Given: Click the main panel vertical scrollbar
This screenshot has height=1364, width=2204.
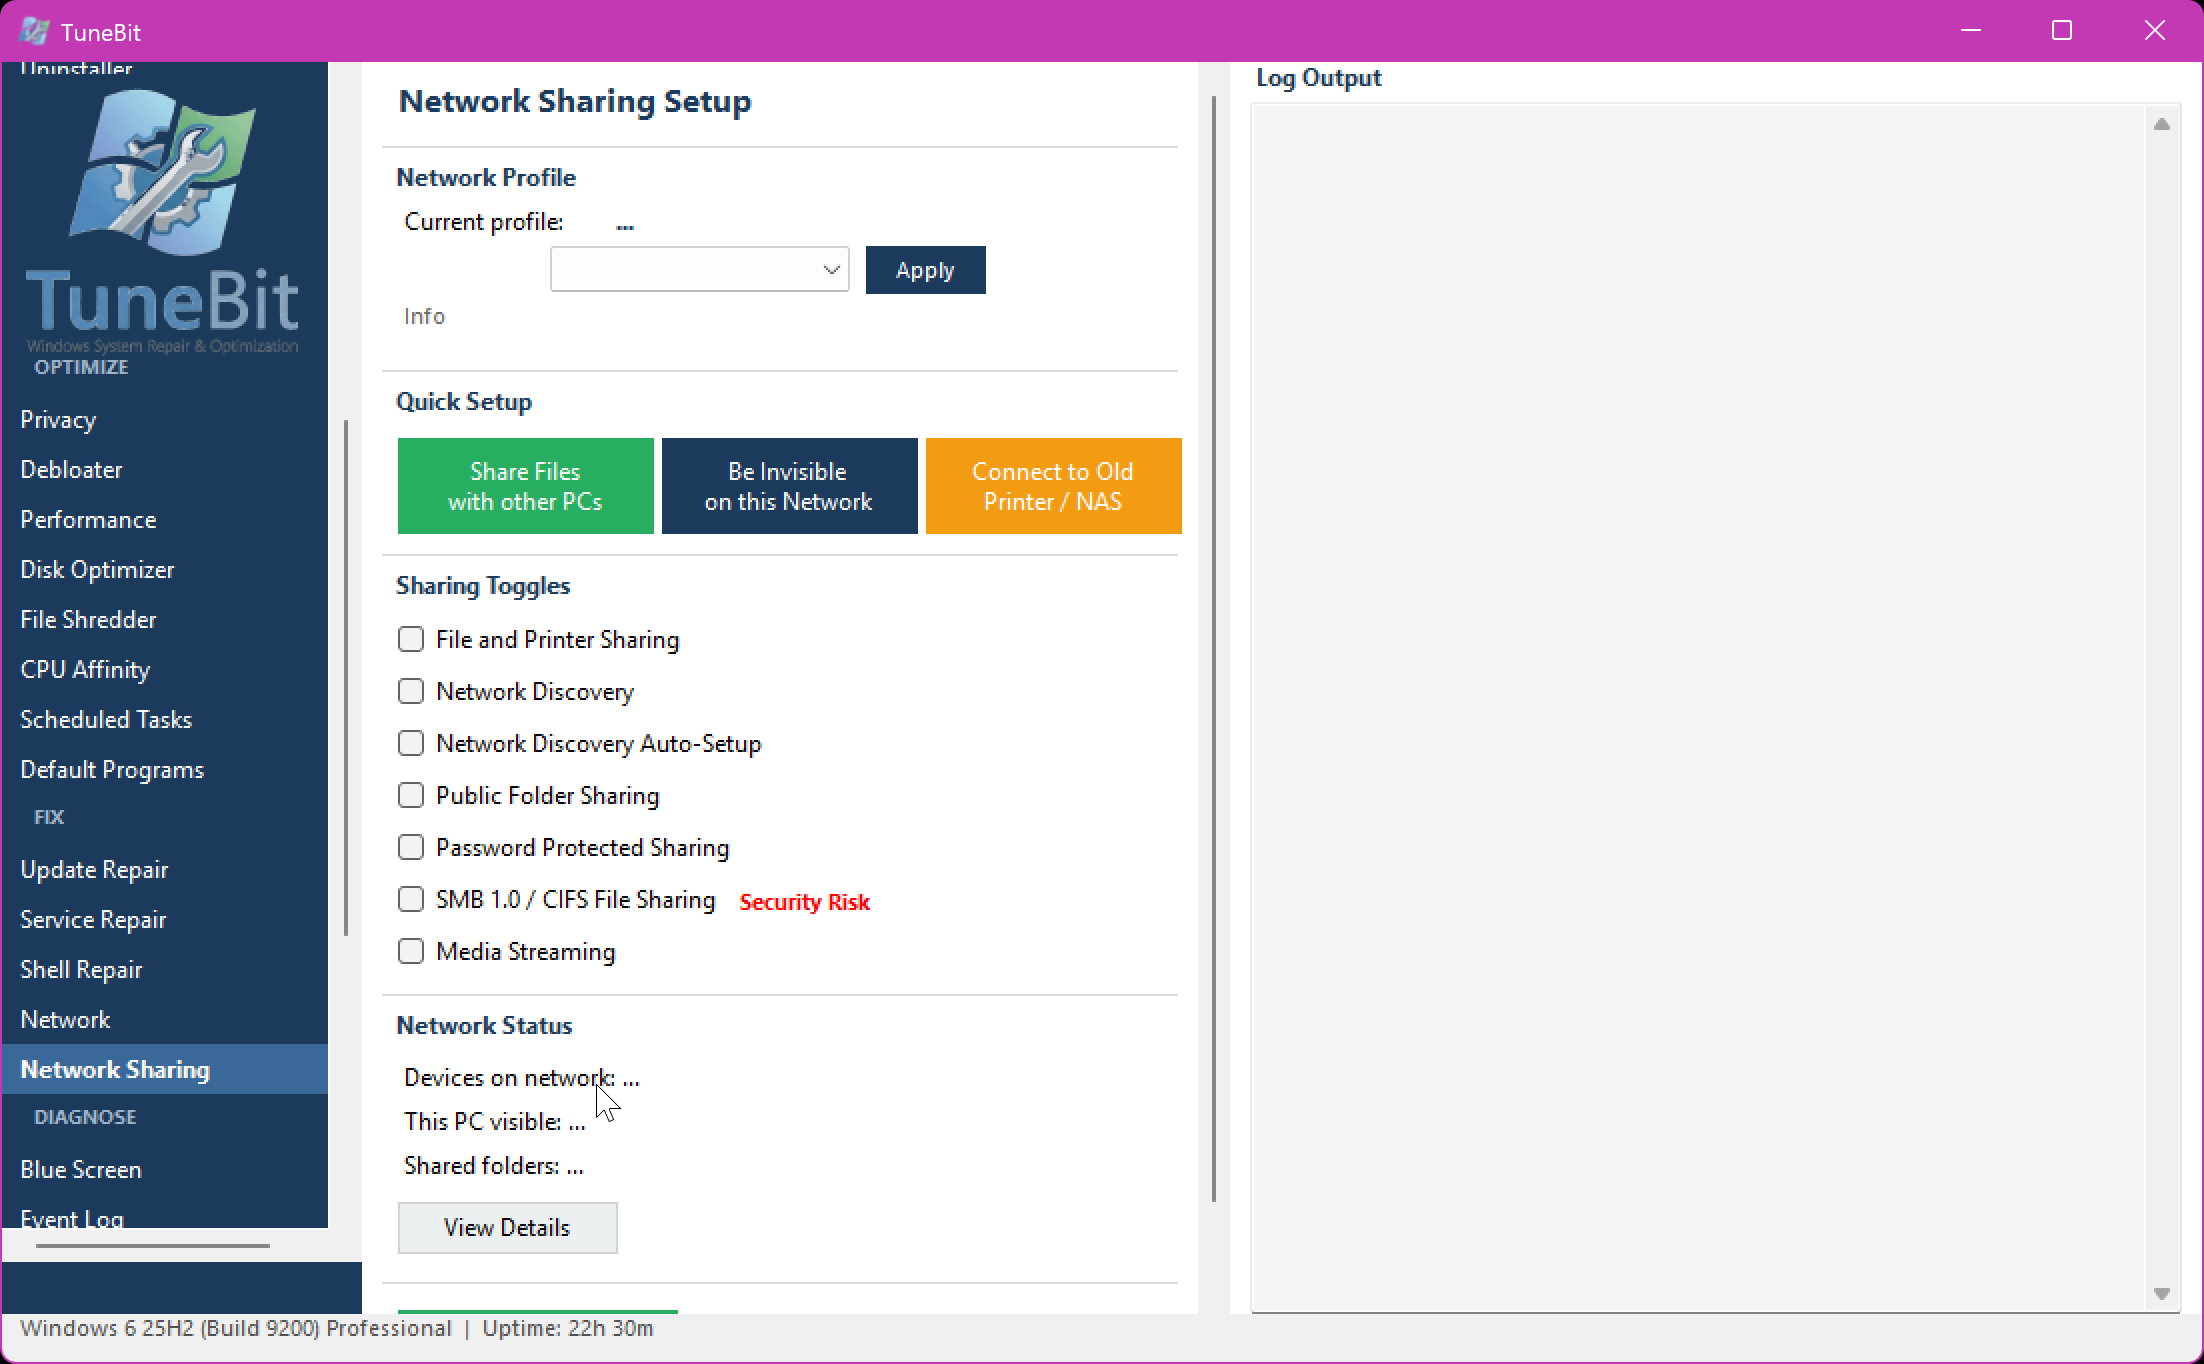Looking at the screenshot, I should pyautogui.click(x=1214, y=648).
